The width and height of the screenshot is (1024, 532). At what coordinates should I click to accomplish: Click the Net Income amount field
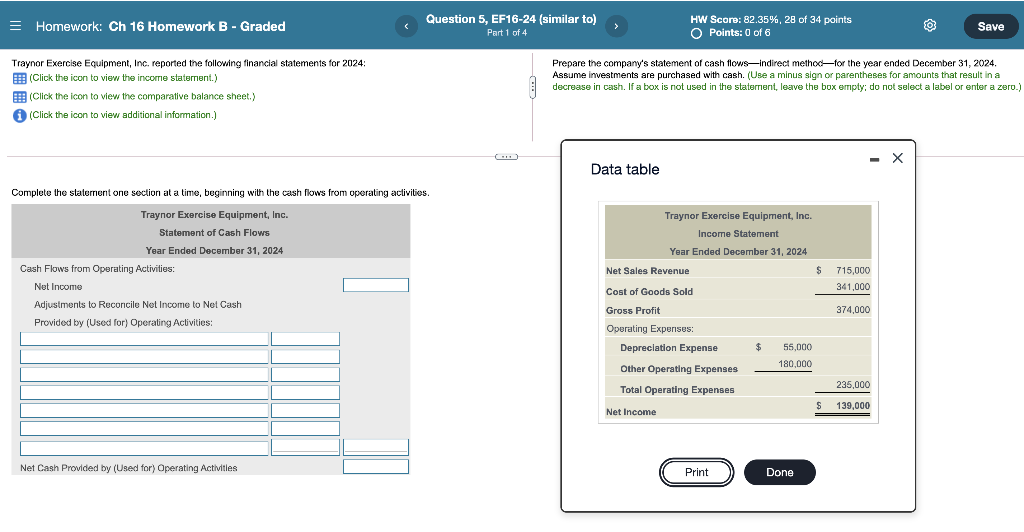click(376, 285)
